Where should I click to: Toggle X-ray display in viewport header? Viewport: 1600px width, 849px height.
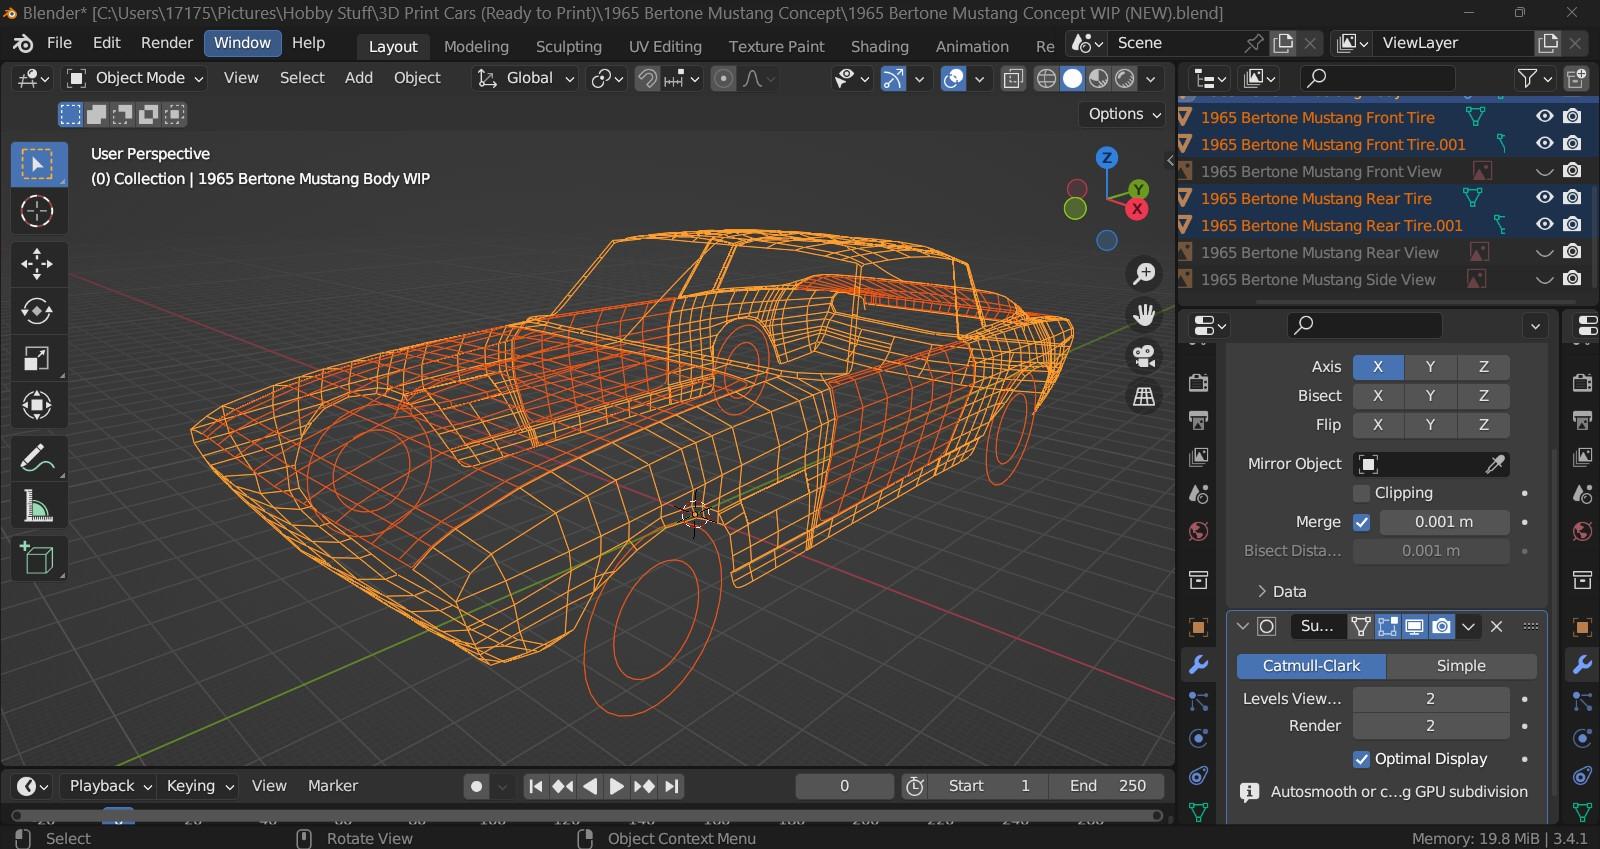[x=1012, y=78]
